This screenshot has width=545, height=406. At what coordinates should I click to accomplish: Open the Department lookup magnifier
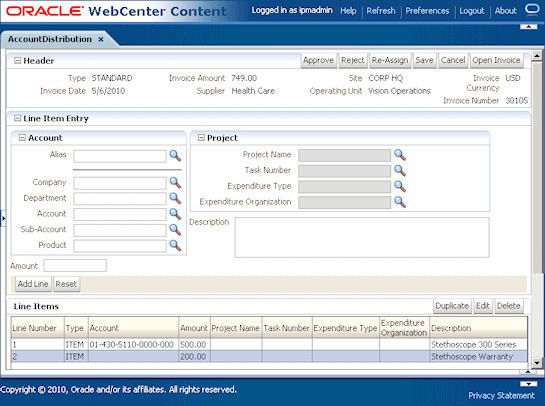(175, 198)
